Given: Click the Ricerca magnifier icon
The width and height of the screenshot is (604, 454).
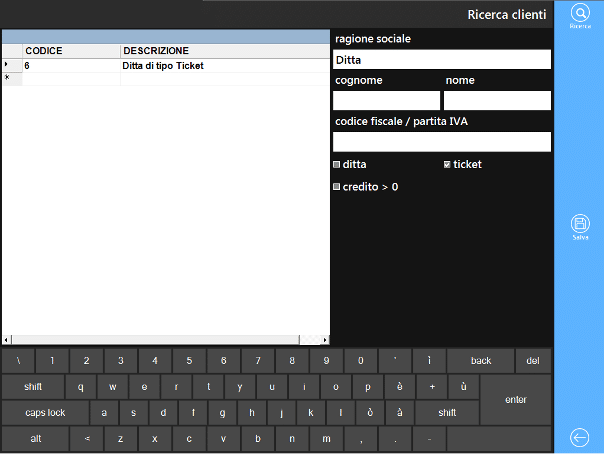Looking at the screenshot, I should point(580,13).
